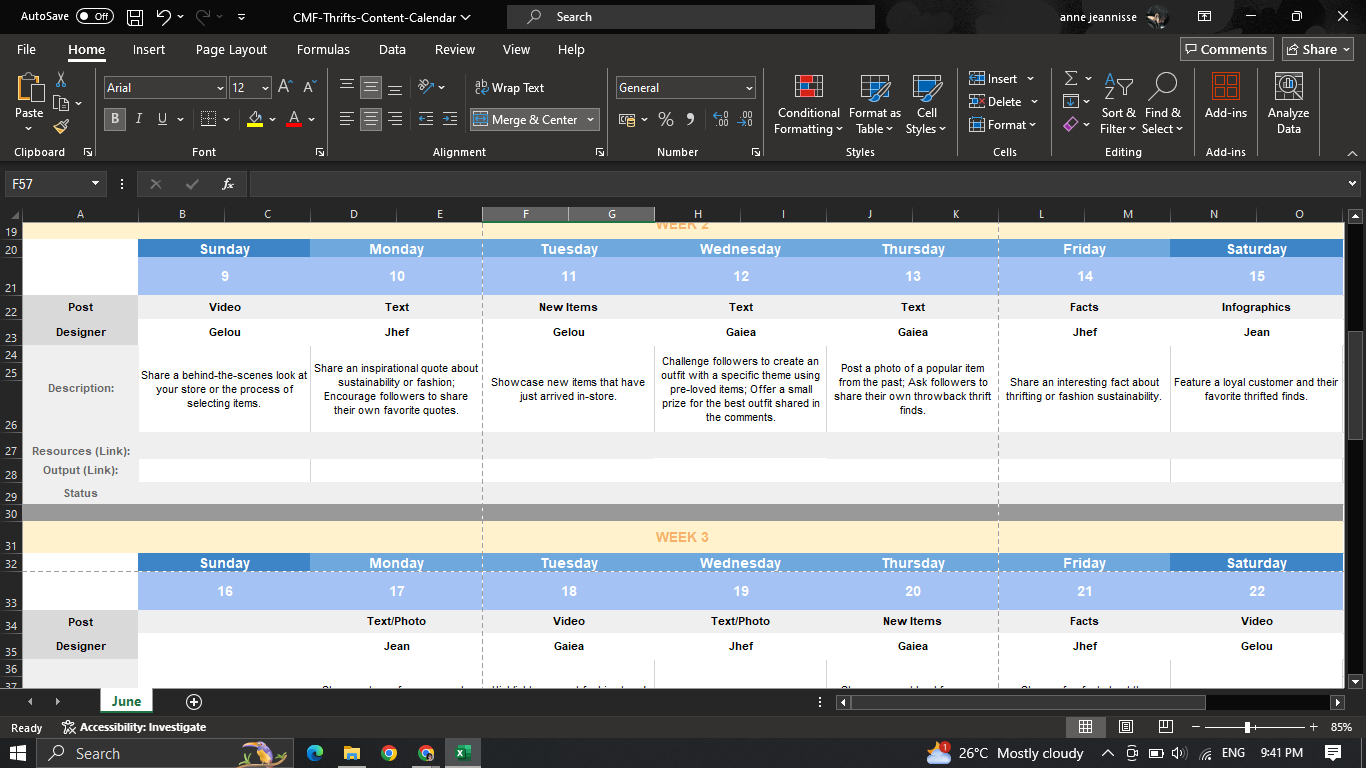This screenshot has height=768, width=1366.
Task: Toggle Middle Align vertical alignment
Action: tap(371, 88)
